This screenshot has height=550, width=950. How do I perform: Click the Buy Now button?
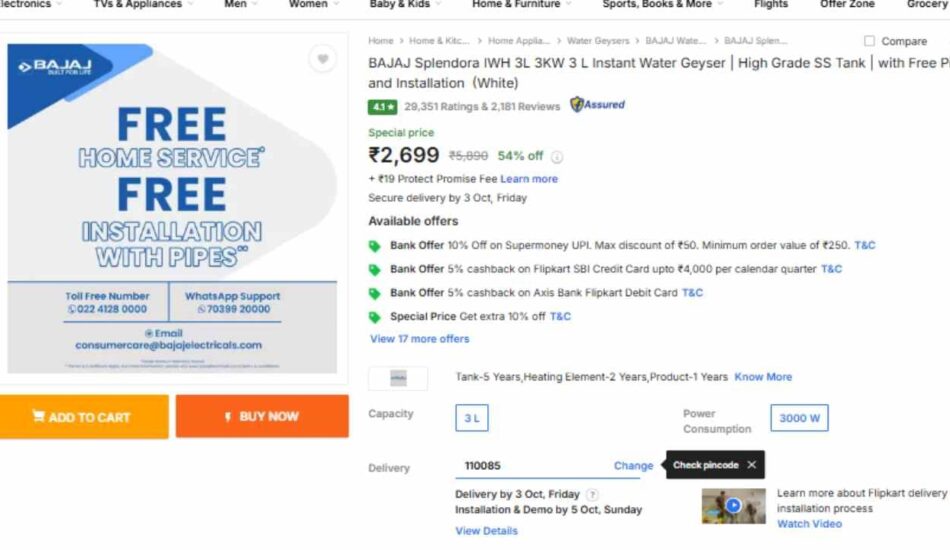(262, 416)
